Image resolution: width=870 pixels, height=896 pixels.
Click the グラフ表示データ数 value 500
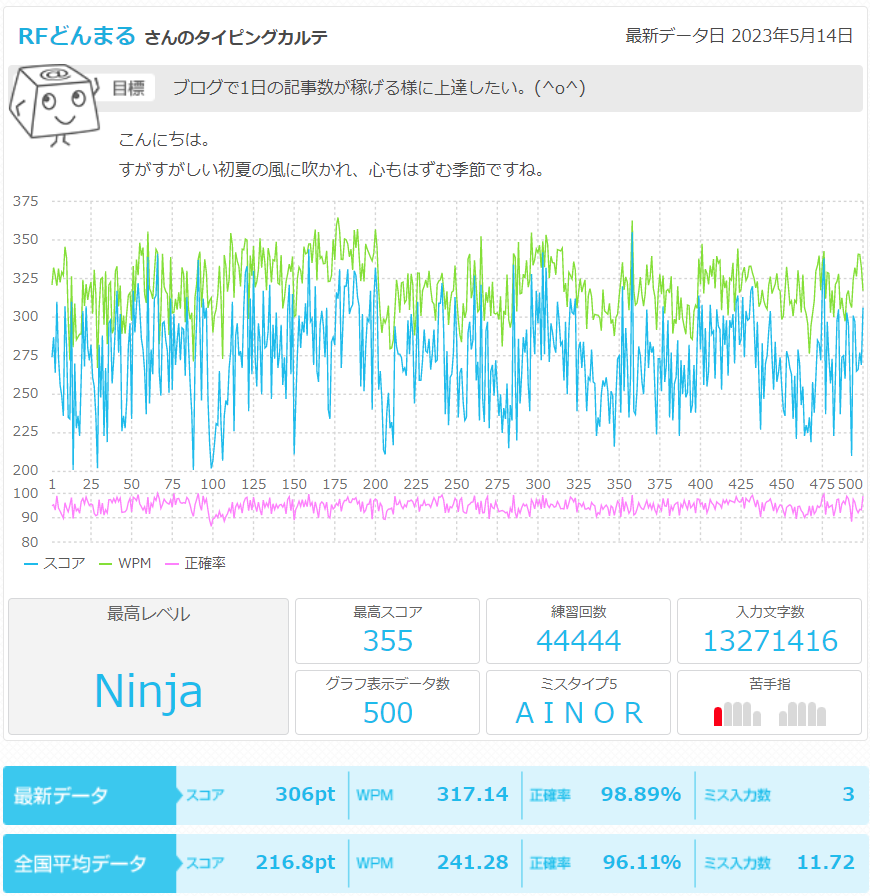point(388,713)
